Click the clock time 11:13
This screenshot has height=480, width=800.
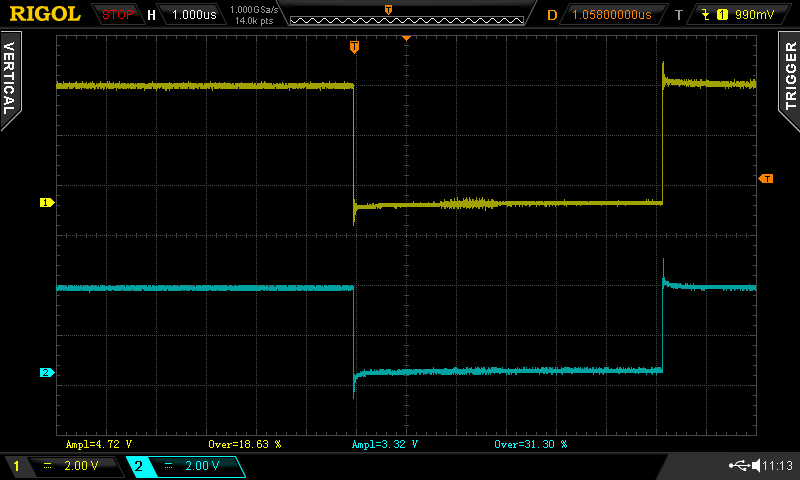pos(778,465)
